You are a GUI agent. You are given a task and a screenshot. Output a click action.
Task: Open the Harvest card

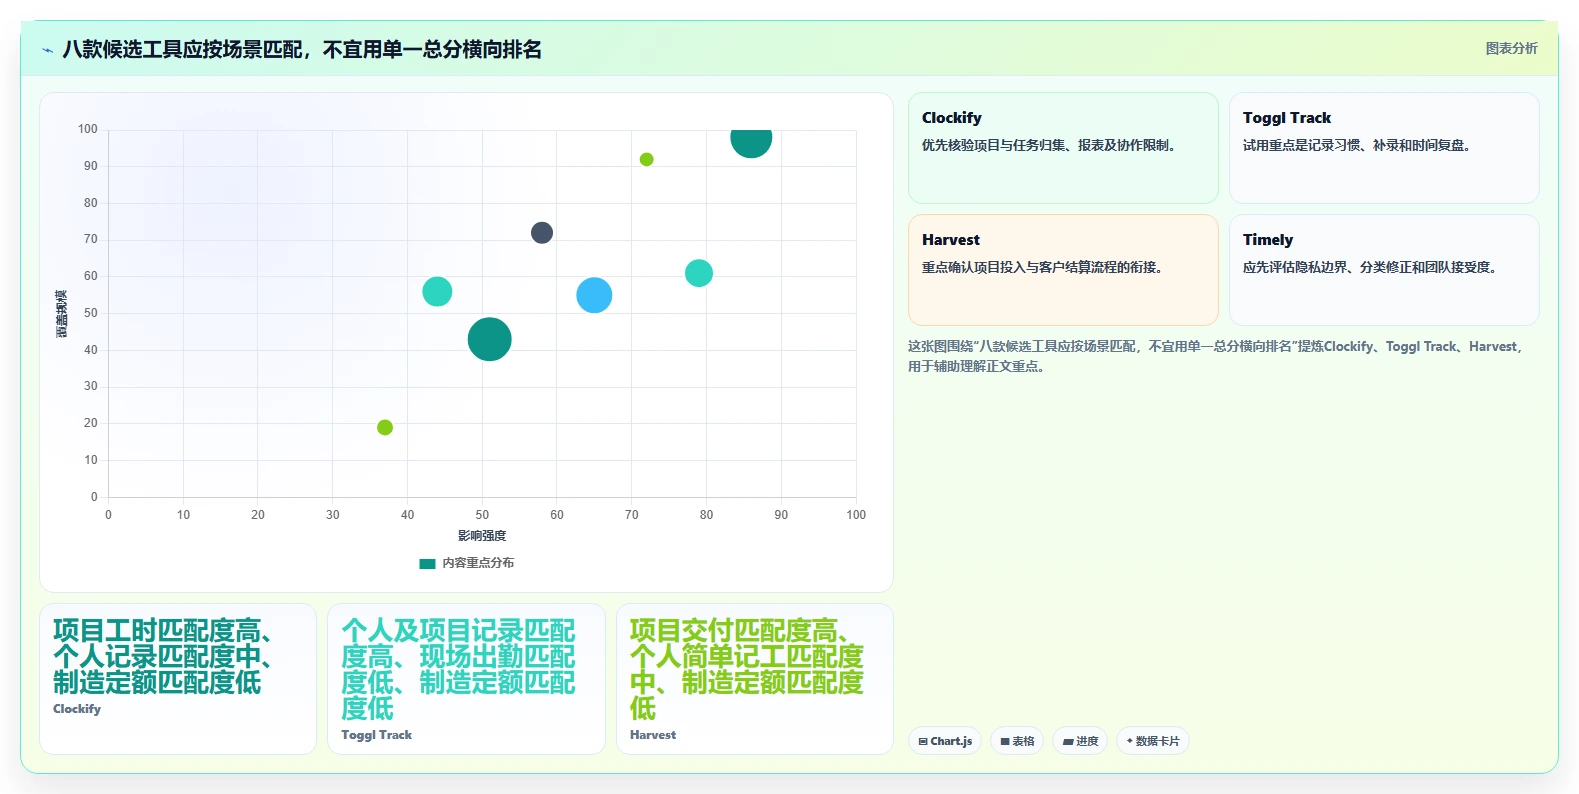point(1063,270)
